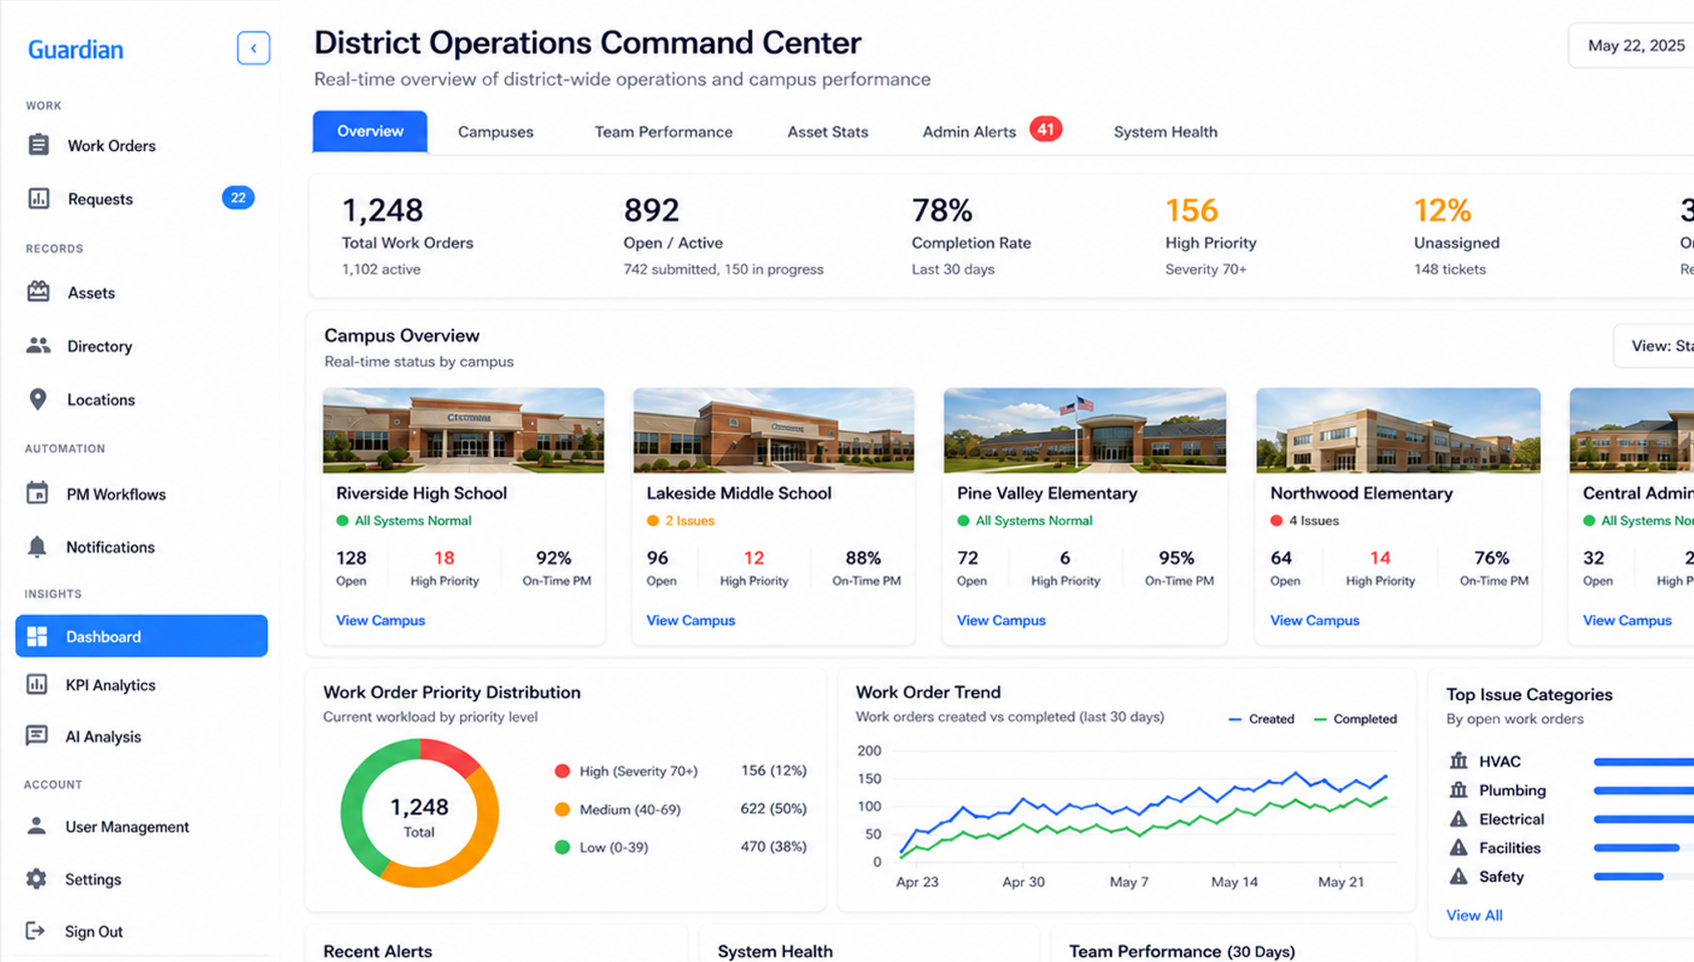Click the green Low legend dot
Screen dimensions: 1694x962
pyautogui.click(x=562, y=847)
